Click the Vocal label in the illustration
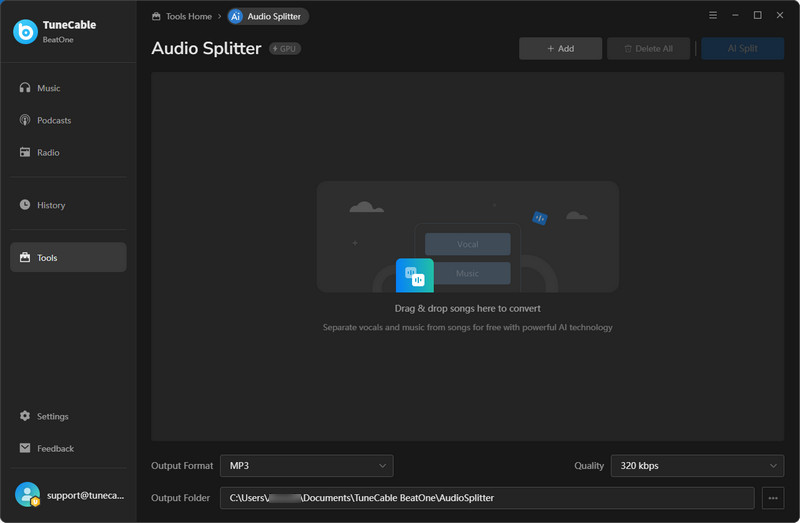The height and width of the screenshot is (523, 800). point(467,244)
